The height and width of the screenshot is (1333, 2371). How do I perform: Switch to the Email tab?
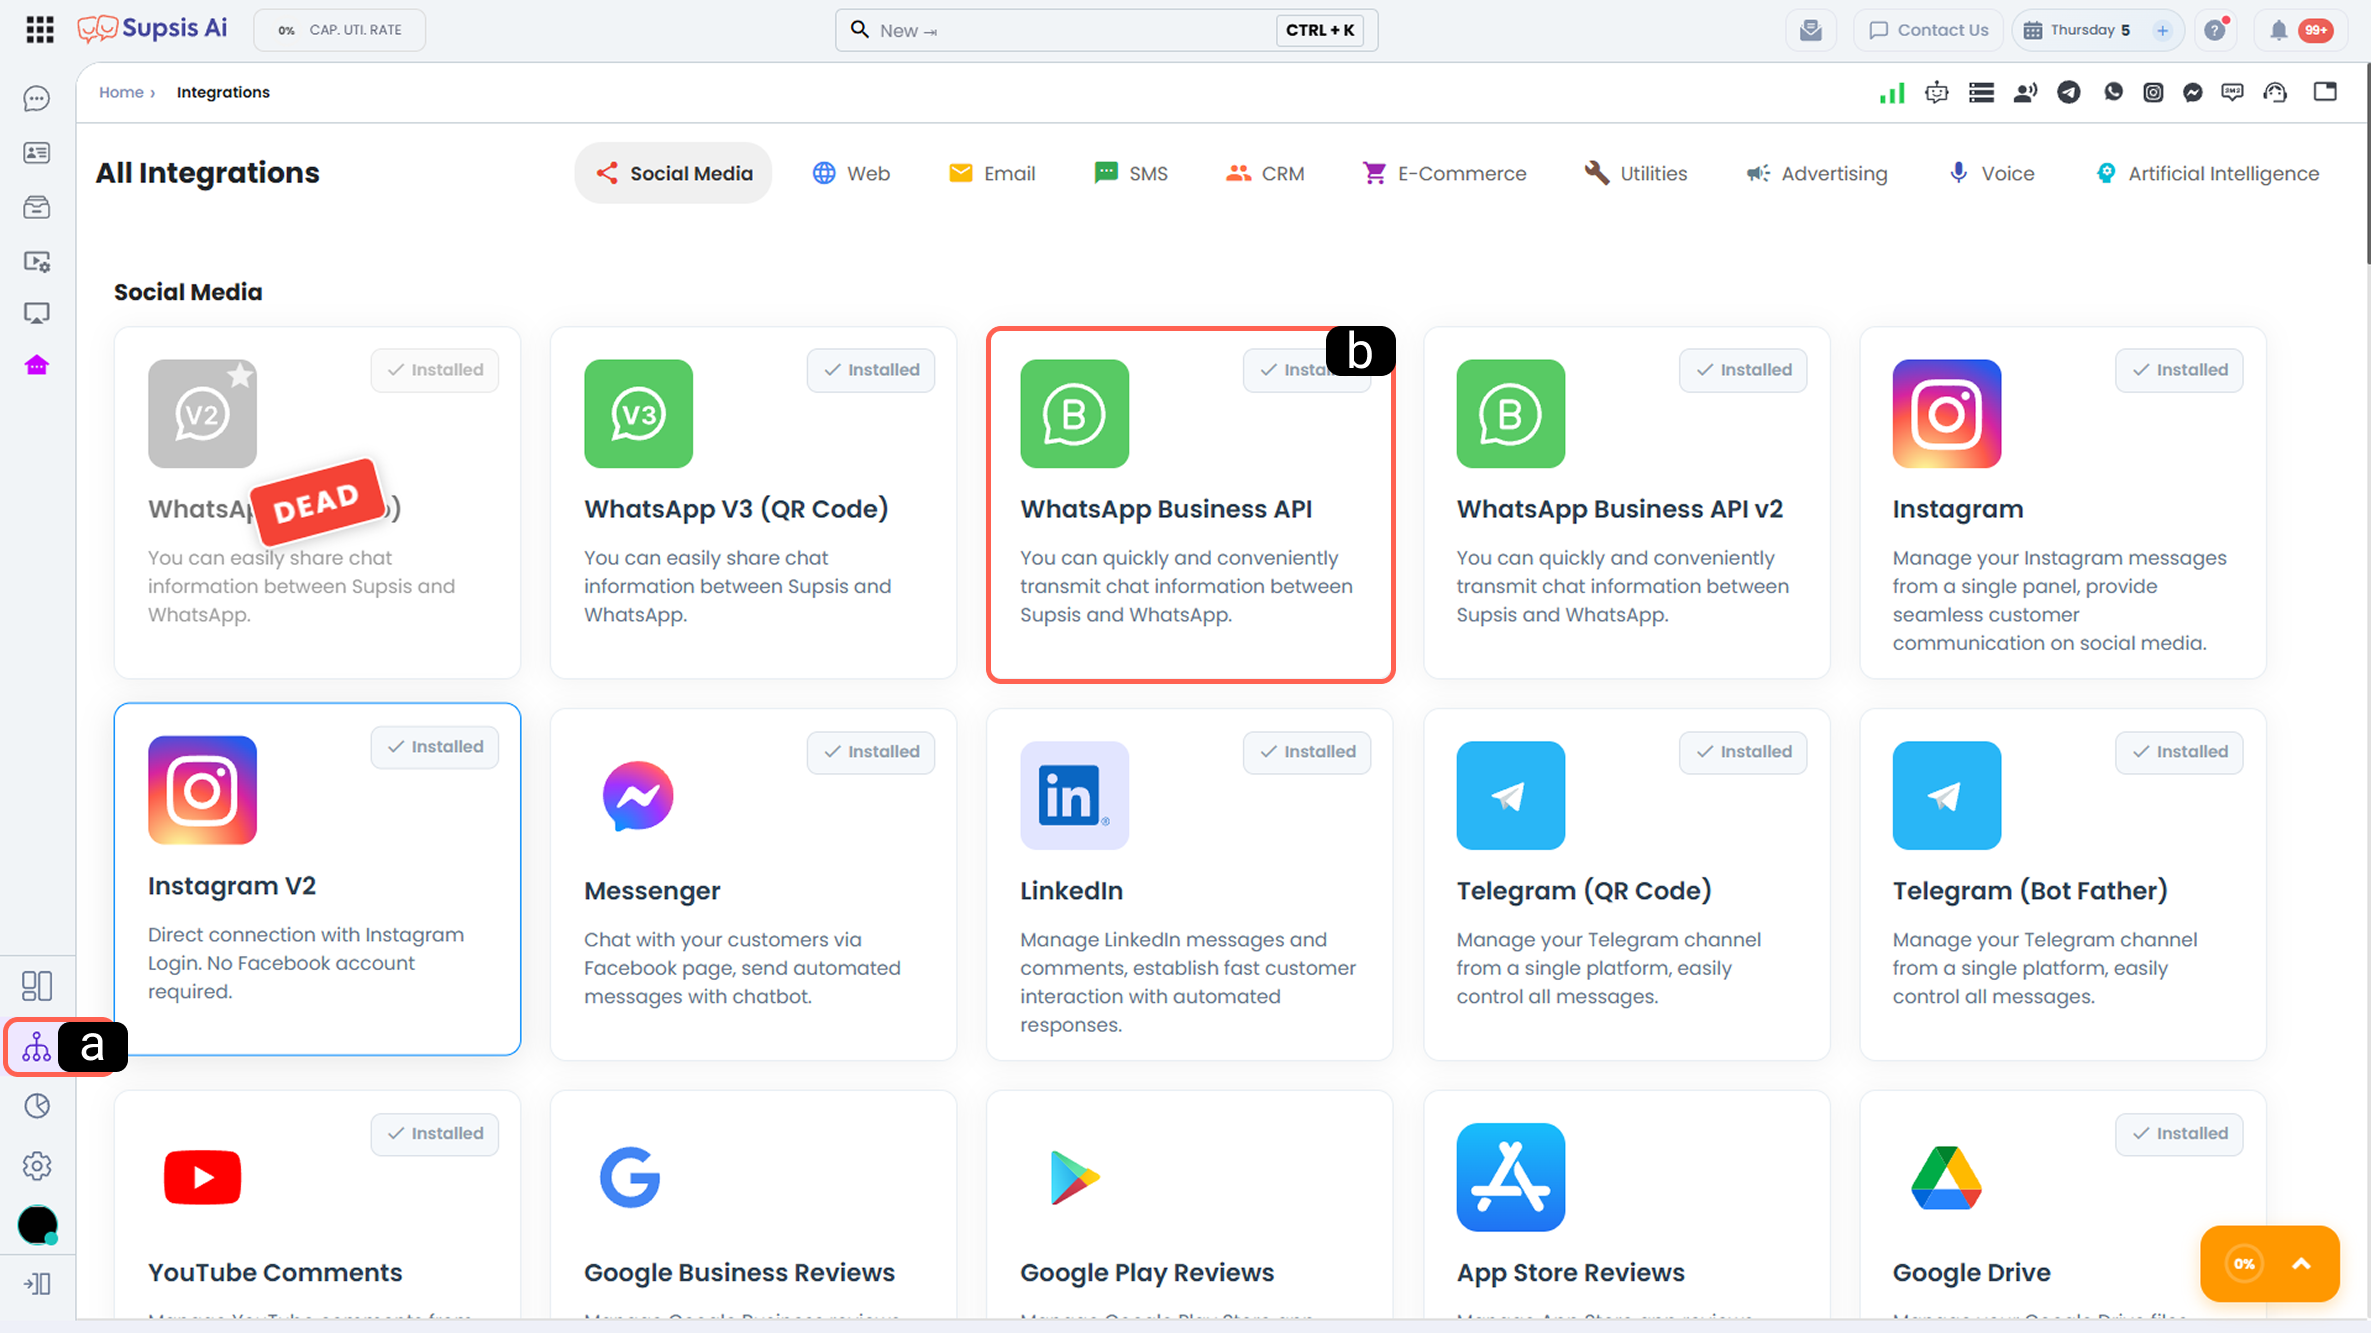pyautogui.click(x=992, y=173)
